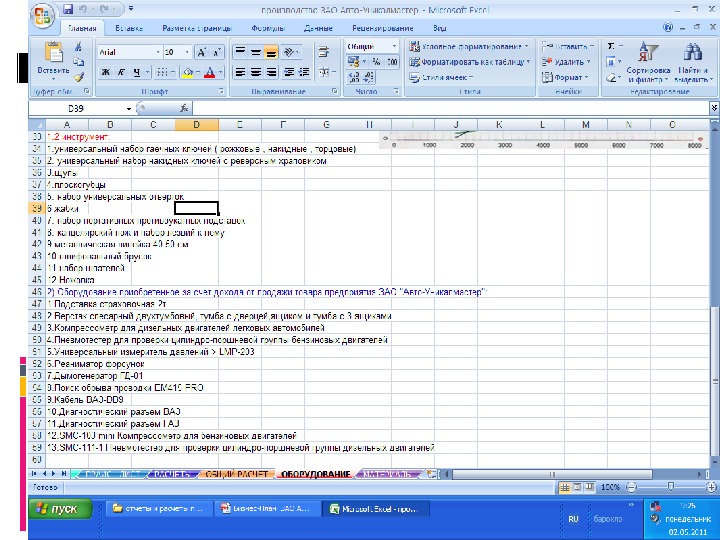Increase font size with large A icon
This screenshot has height=540, width=720.
click(x=201, y=52)
